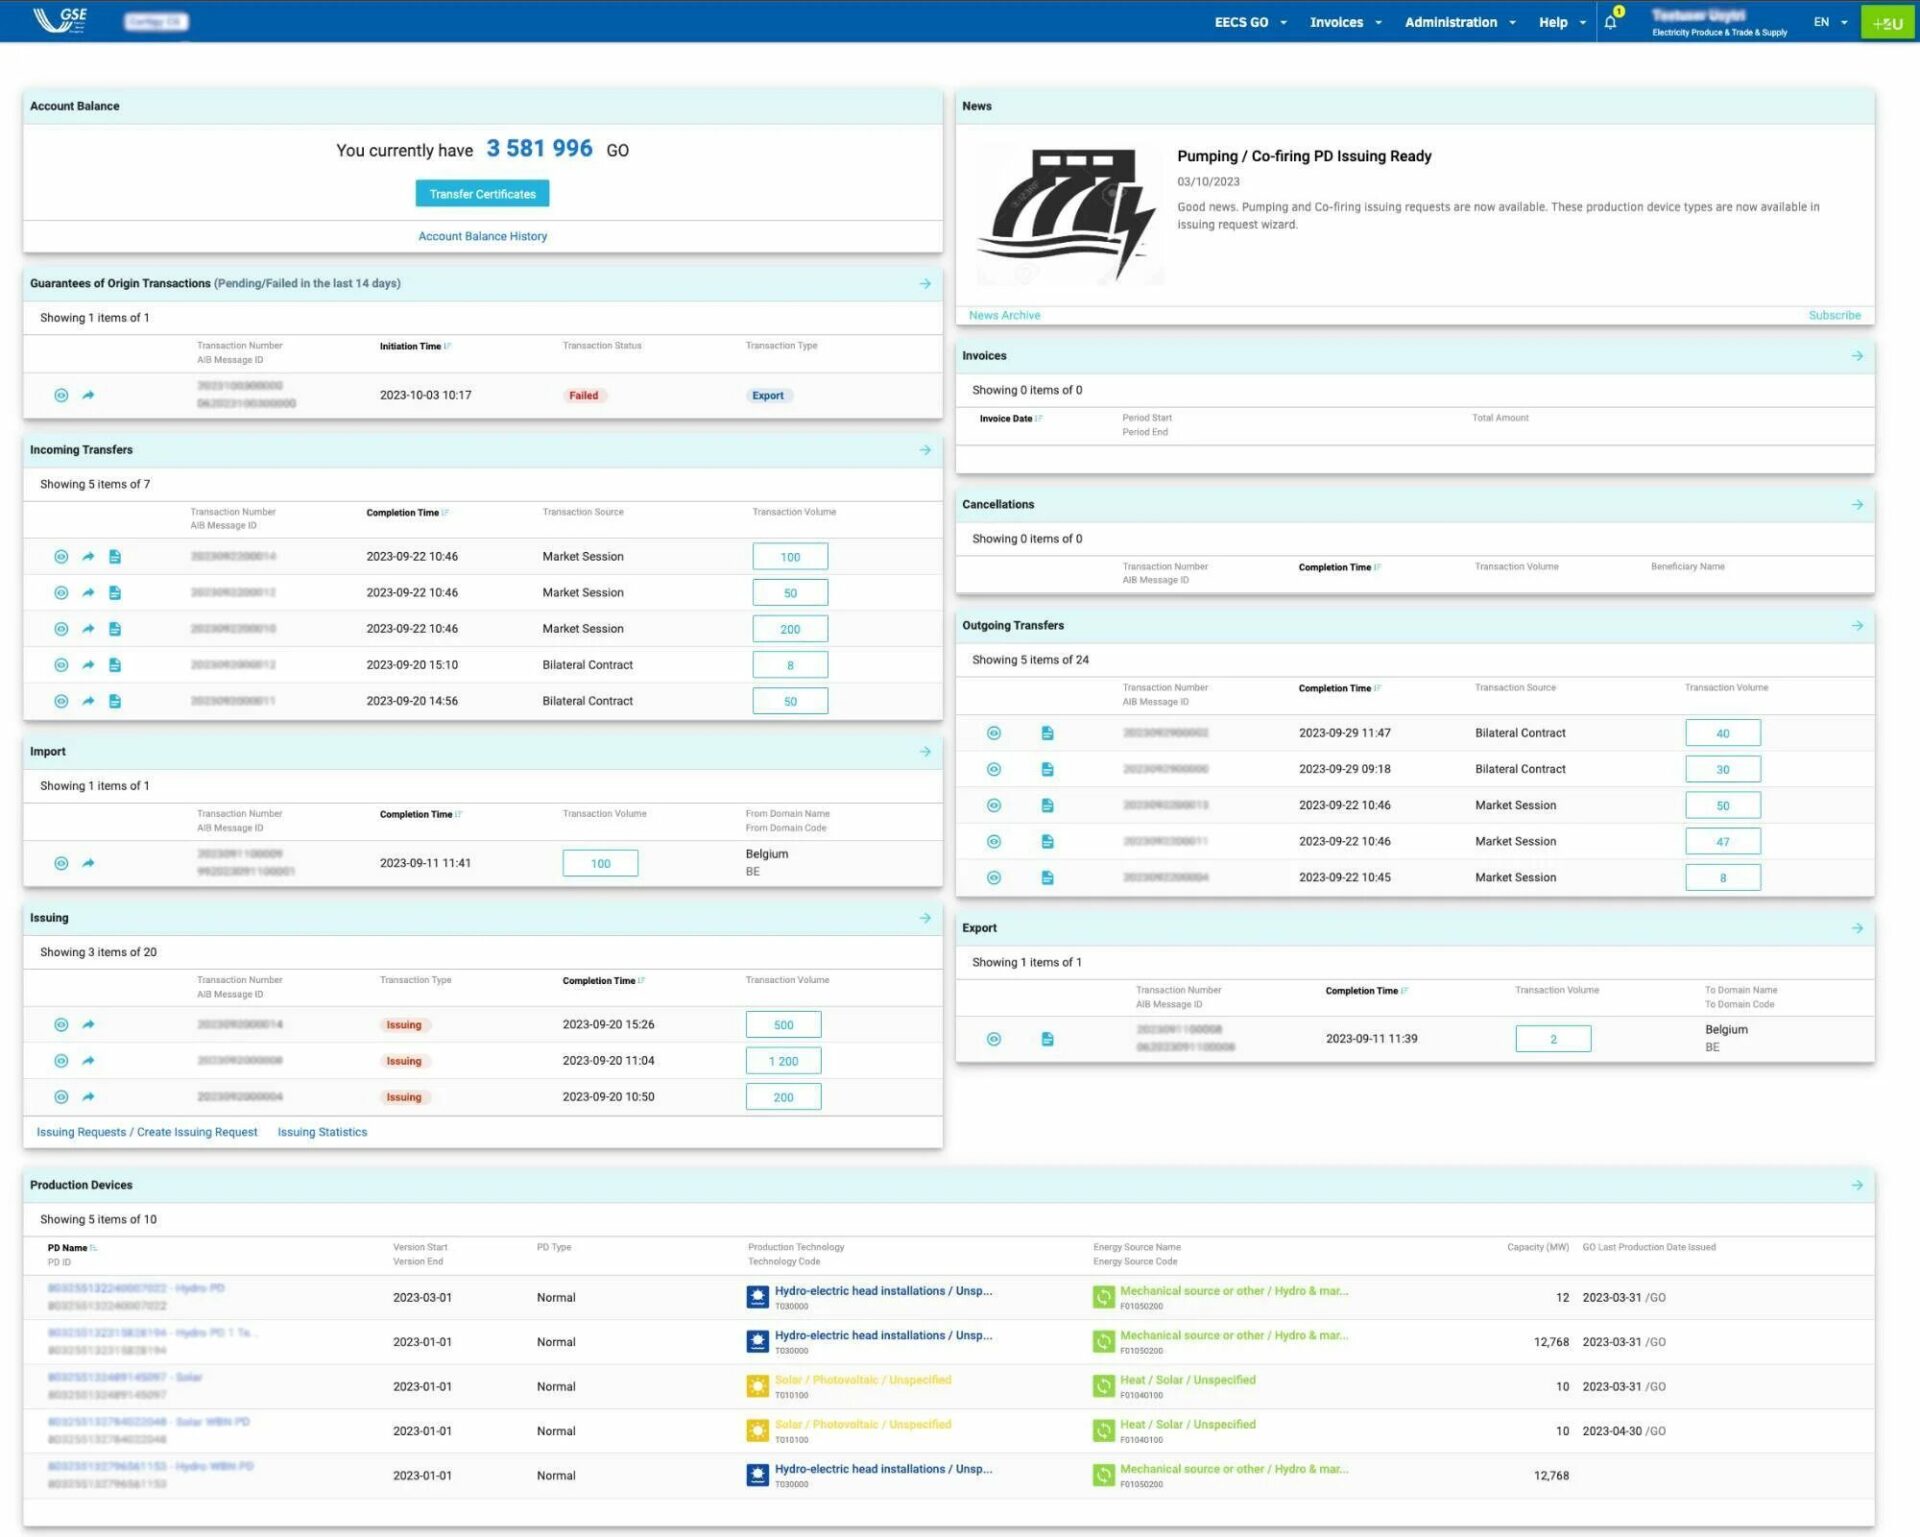Click the share arrow icon on the failed Export transaction

coord(88,395)
